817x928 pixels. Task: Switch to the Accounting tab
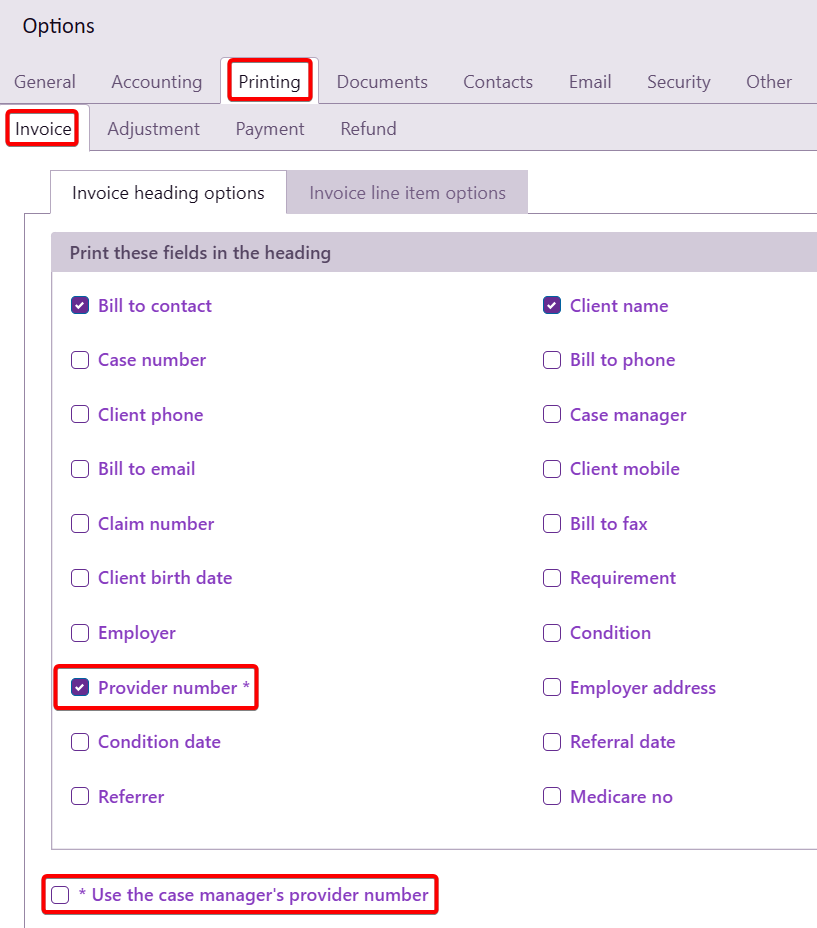click(x=156, y=82)
